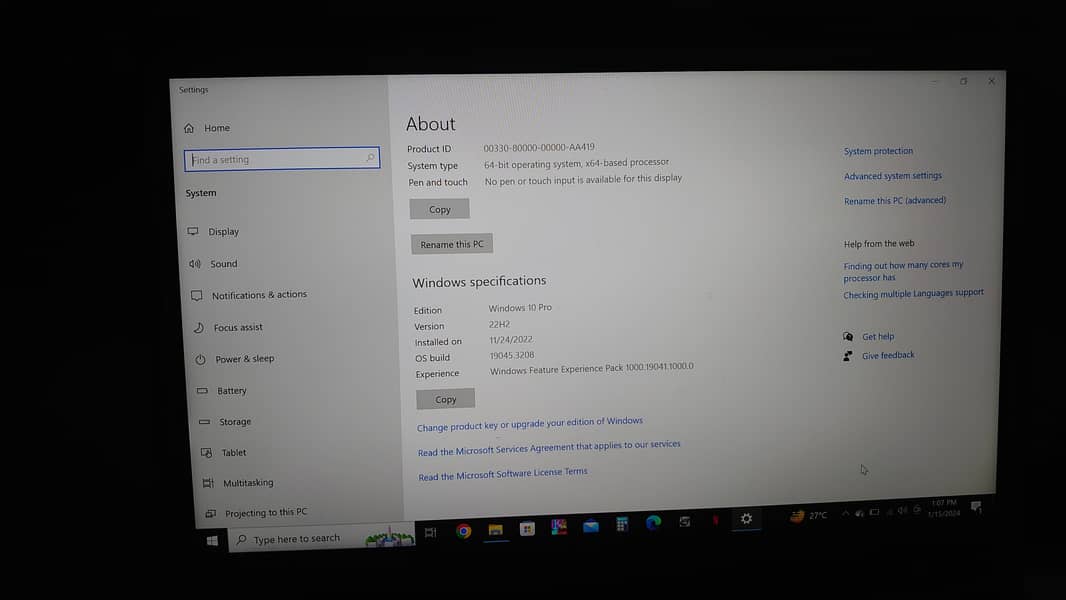Show hidden system tray icons
This screenshot has width=1066, height=600.
pos(845,513)
